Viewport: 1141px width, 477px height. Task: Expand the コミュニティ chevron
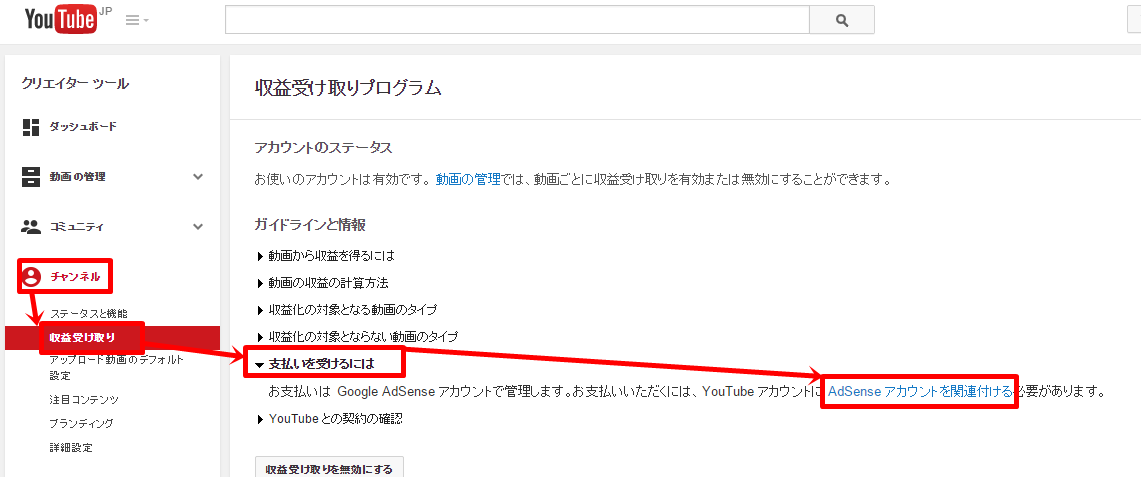coord(198,227)
